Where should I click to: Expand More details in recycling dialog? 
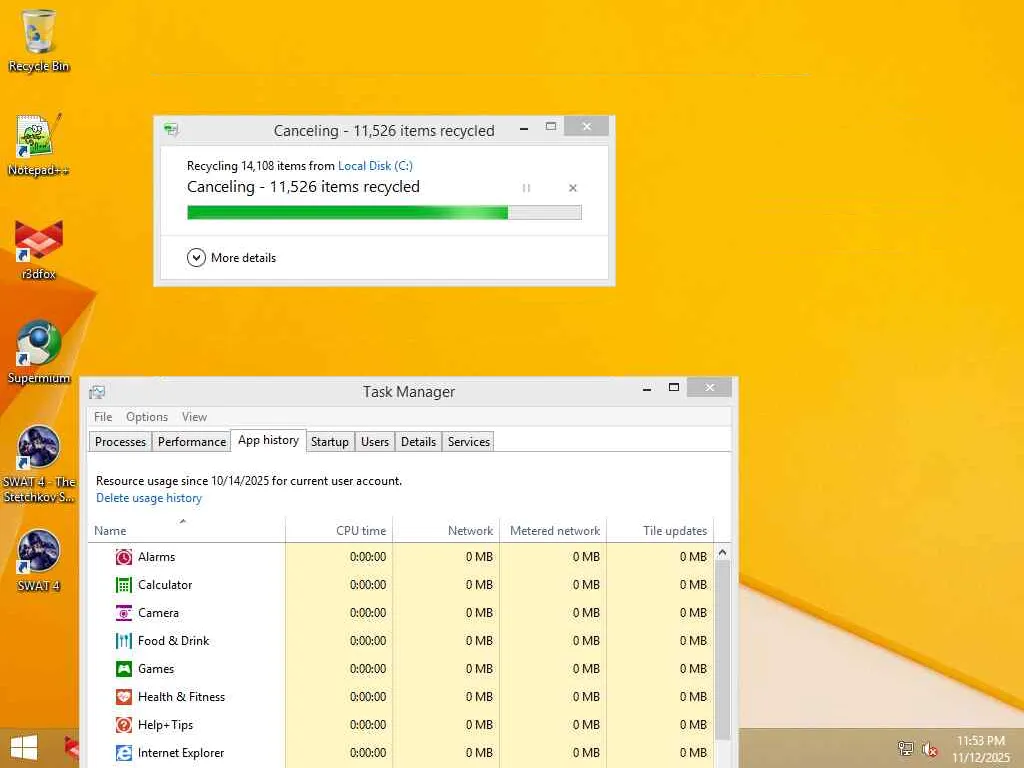click(x=231, y=258)
